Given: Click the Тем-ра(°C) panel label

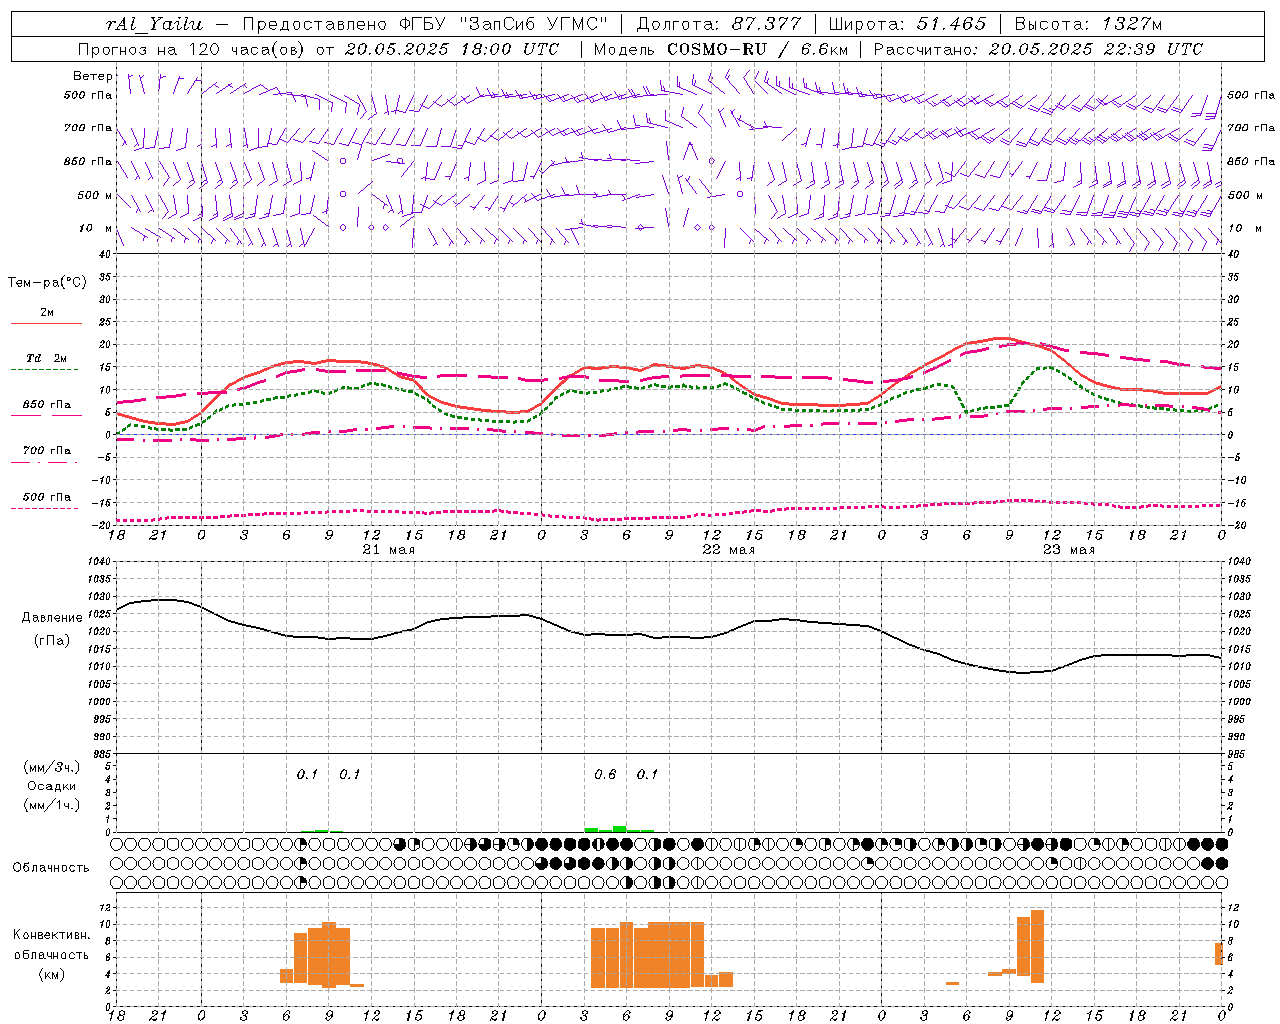Looking at the screenshot, I should click(47, 283).
